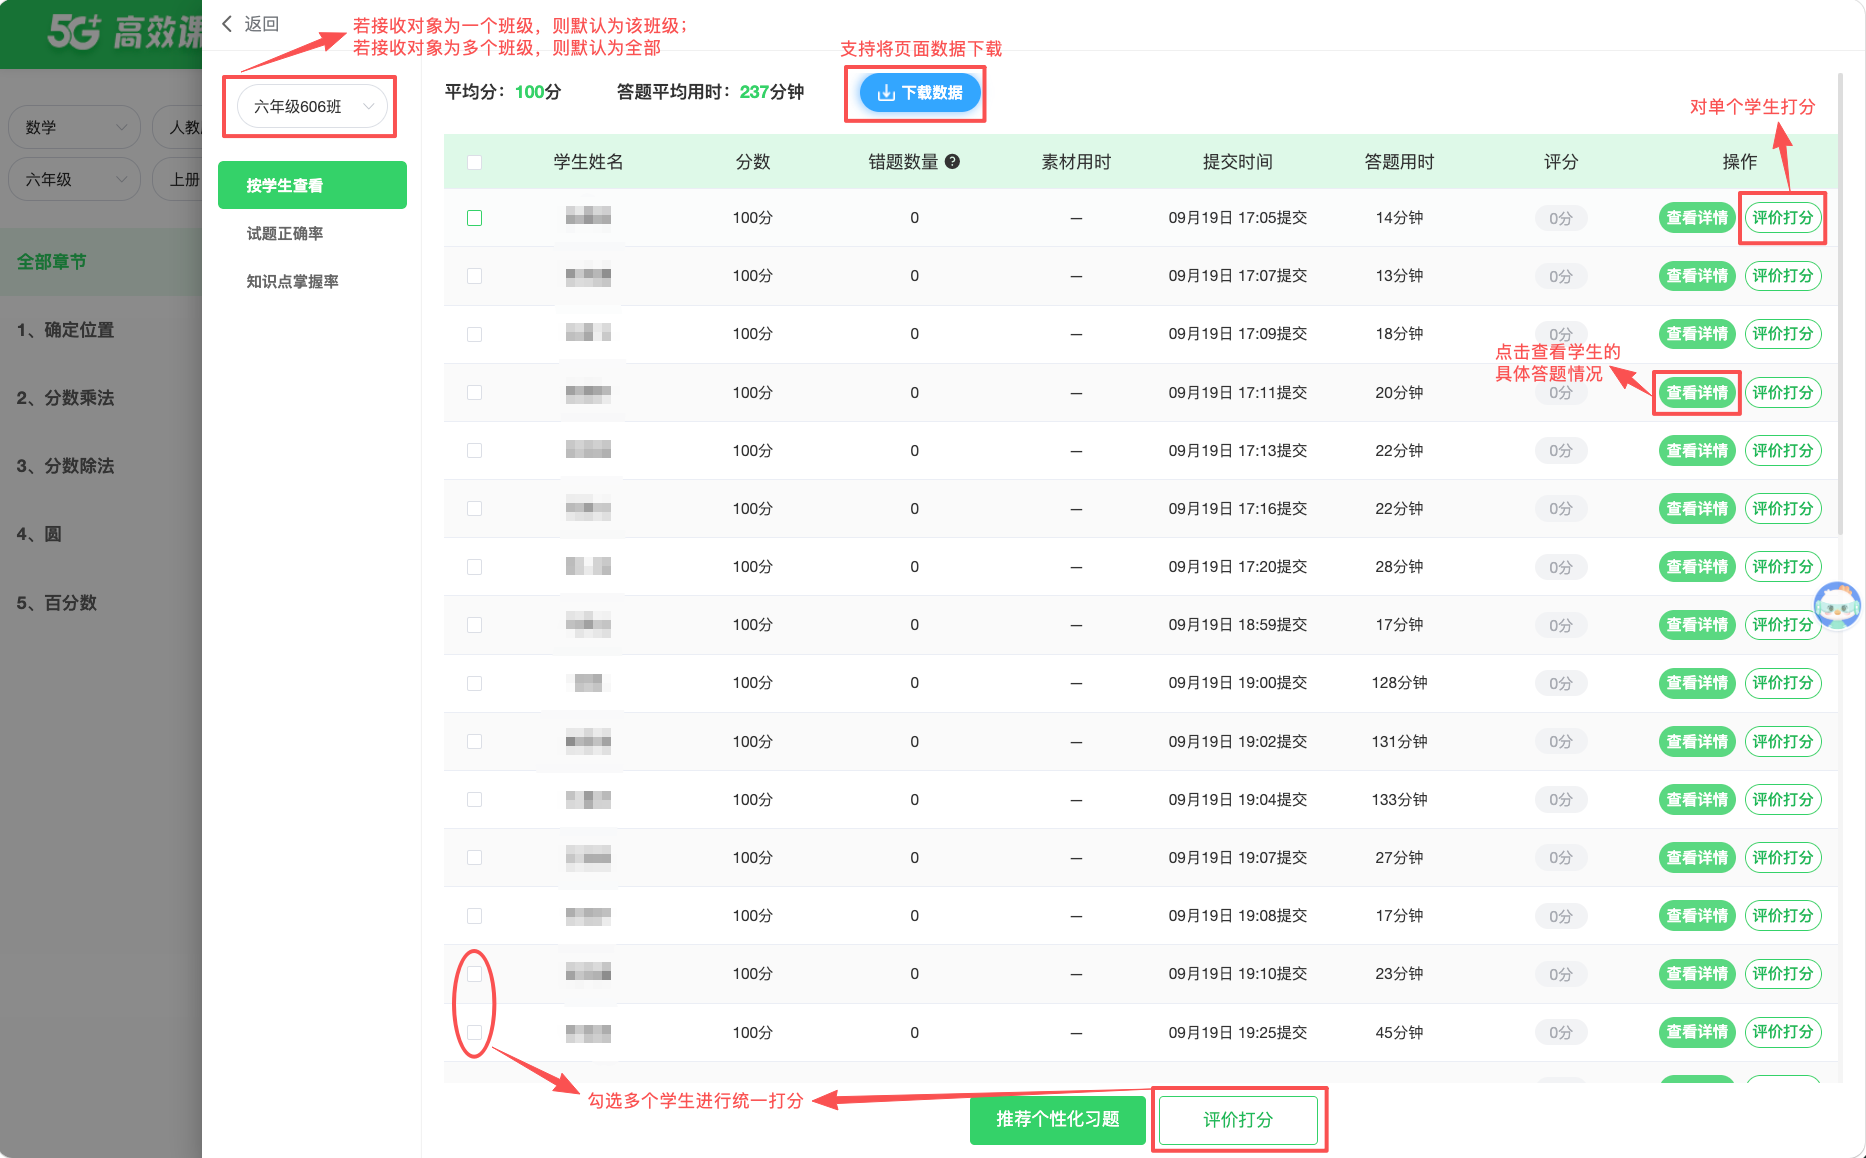Click 评价打分 for the 19:25 submission row
Screen dimensions: 1866x1158
[1783, 1032]
